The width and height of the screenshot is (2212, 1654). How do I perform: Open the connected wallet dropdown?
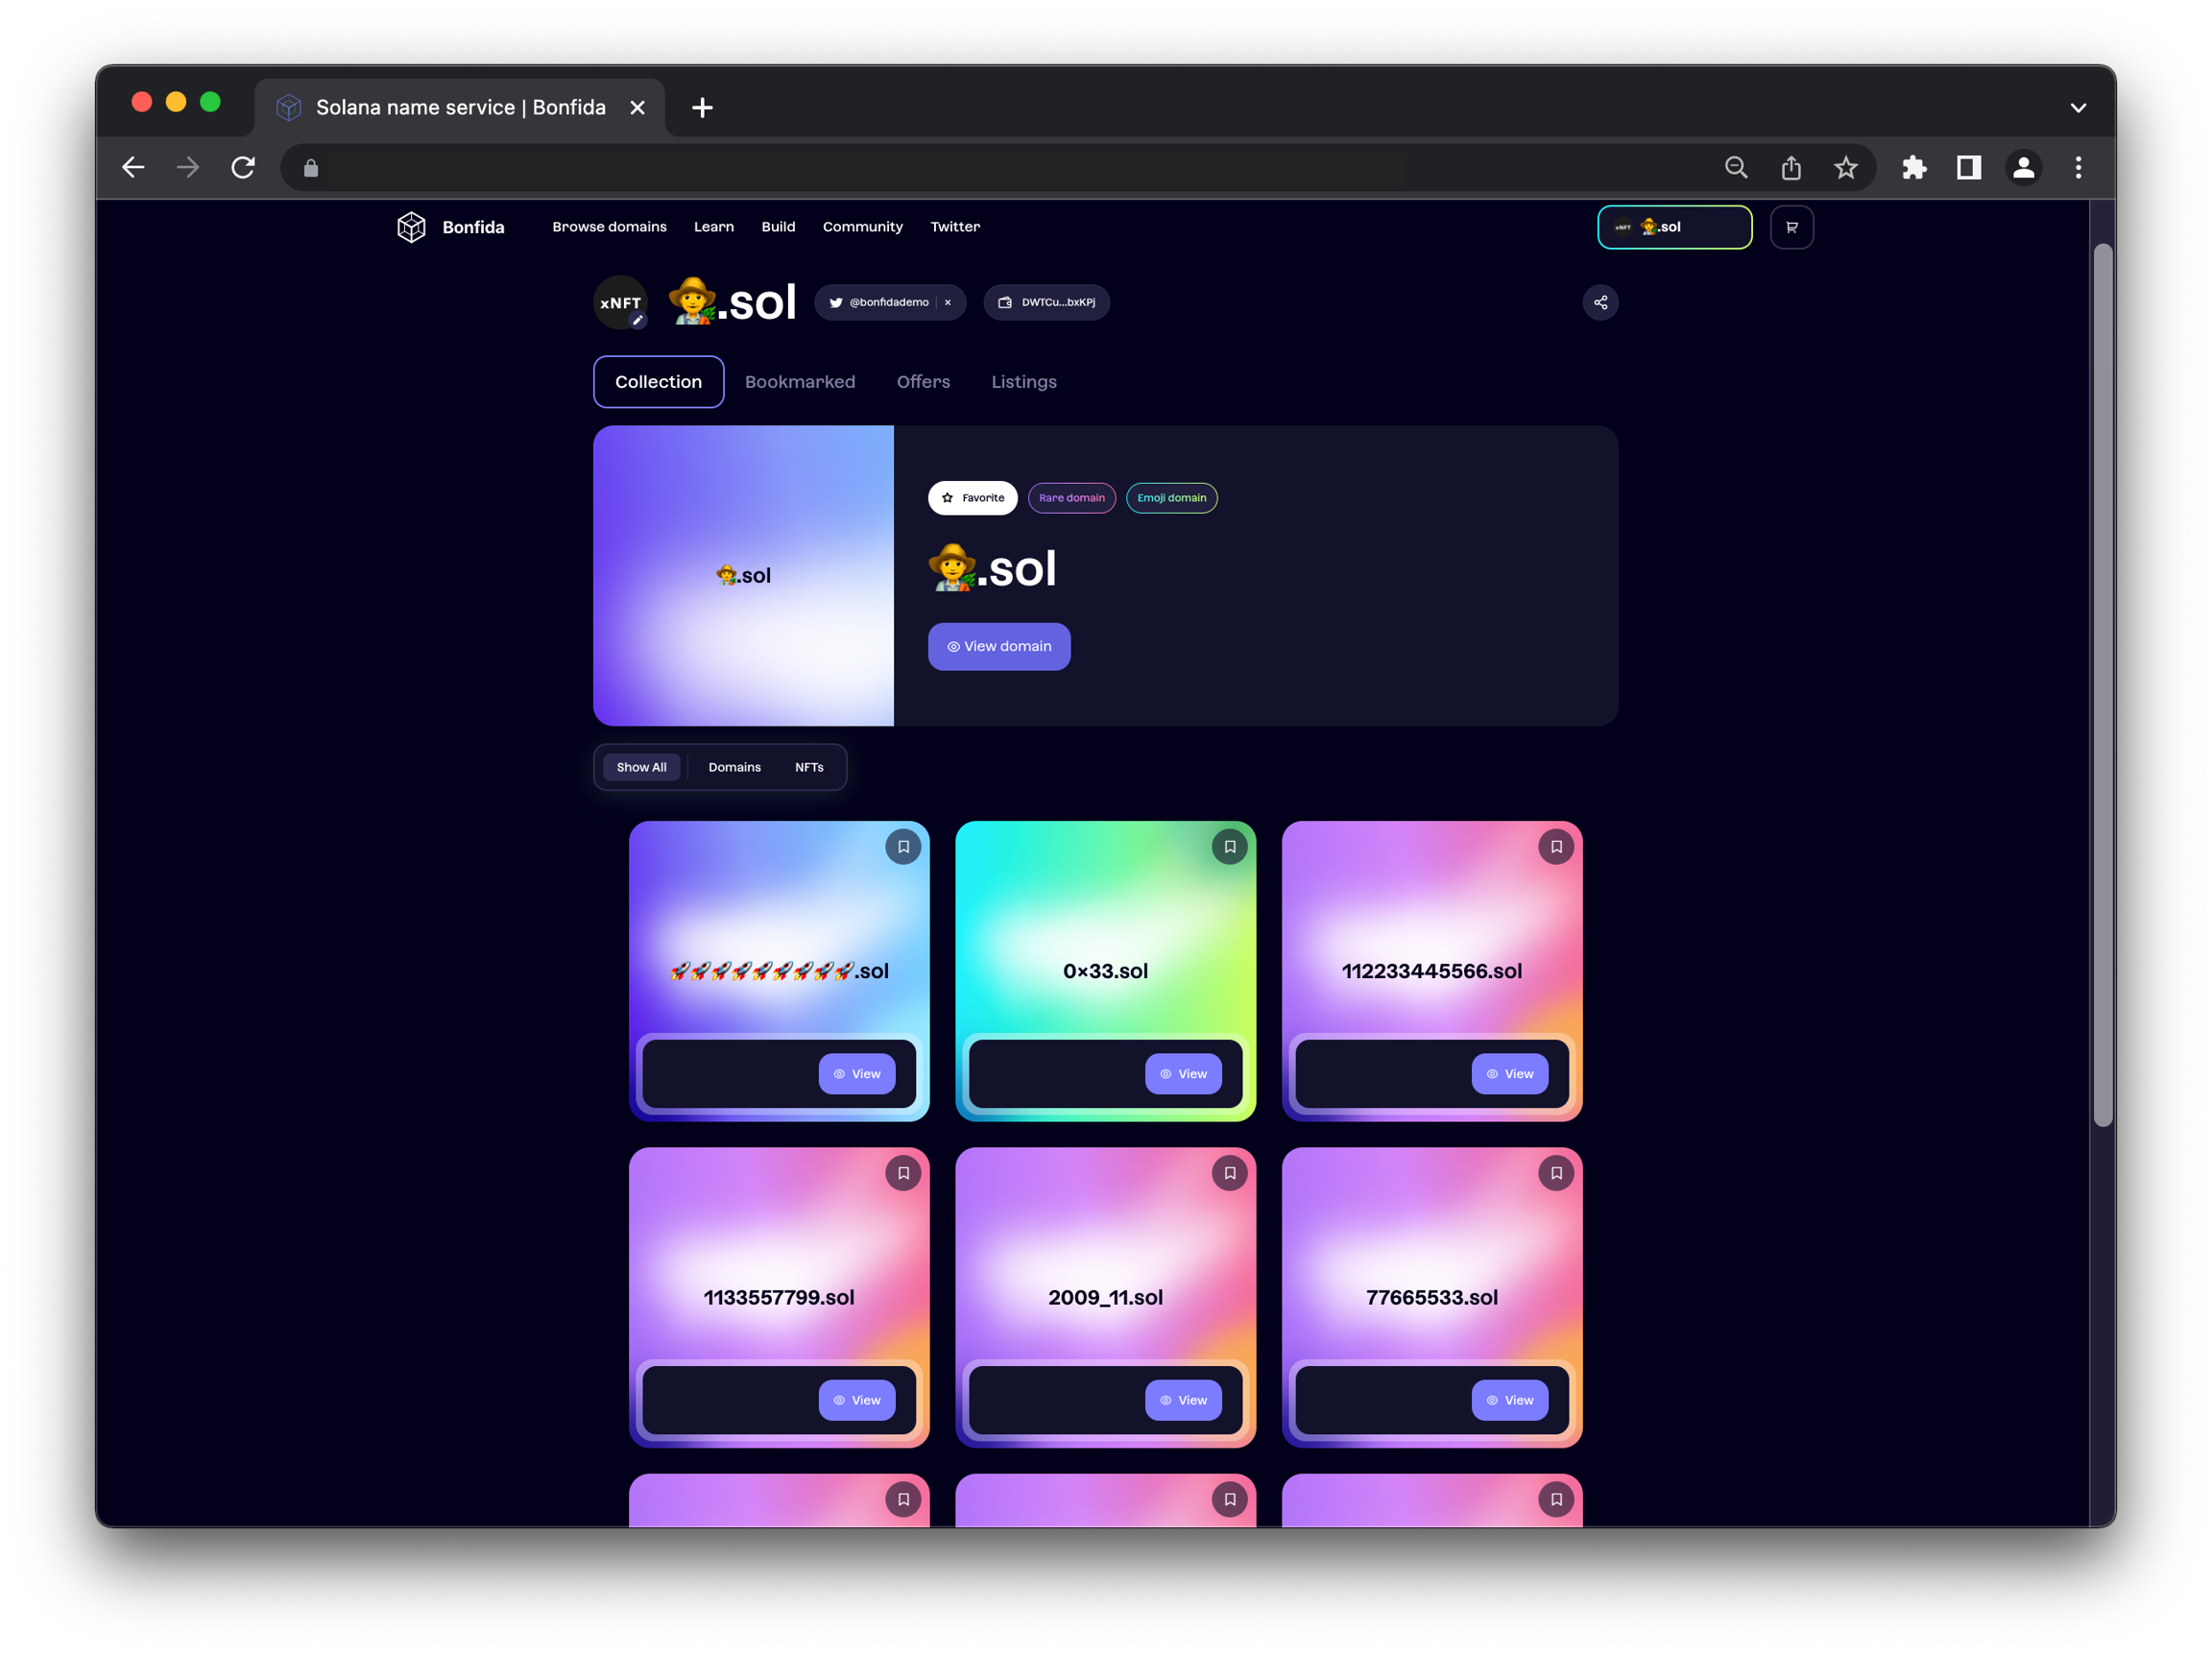[1674, 227]
